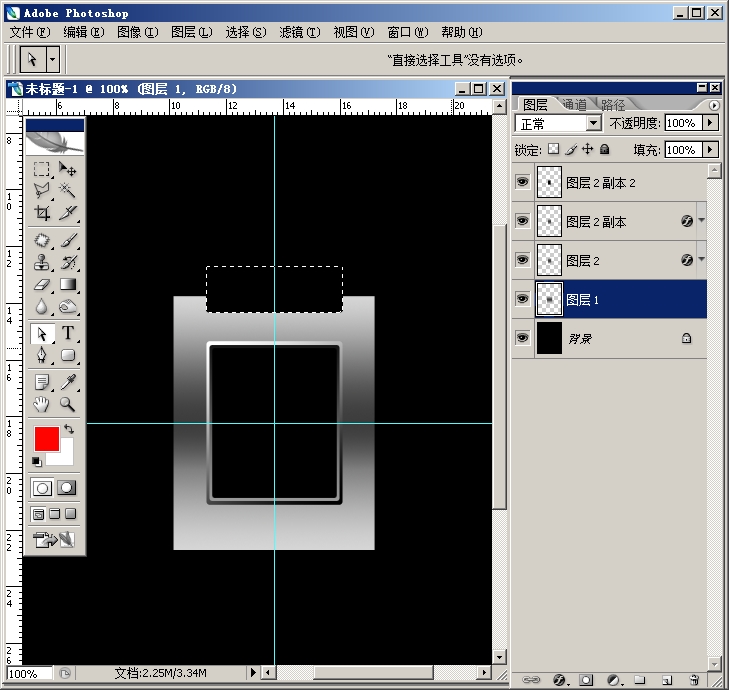Select the Sponge/Dodge tool
This screenshot has height=690, width=729.
(68, 307)
